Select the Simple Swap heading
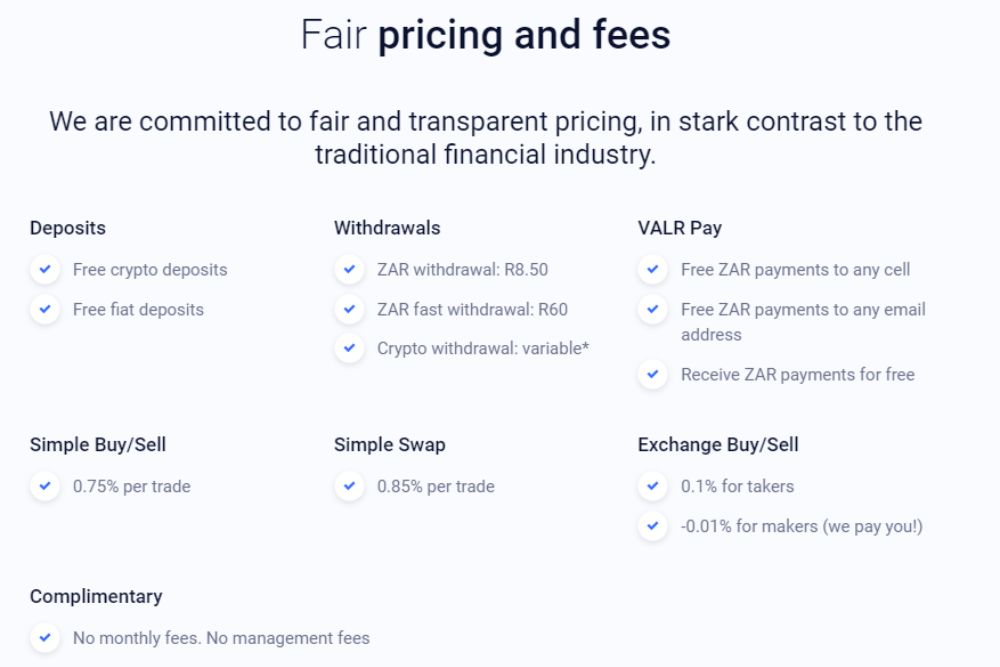1000x667 pixels. [390, 445]
